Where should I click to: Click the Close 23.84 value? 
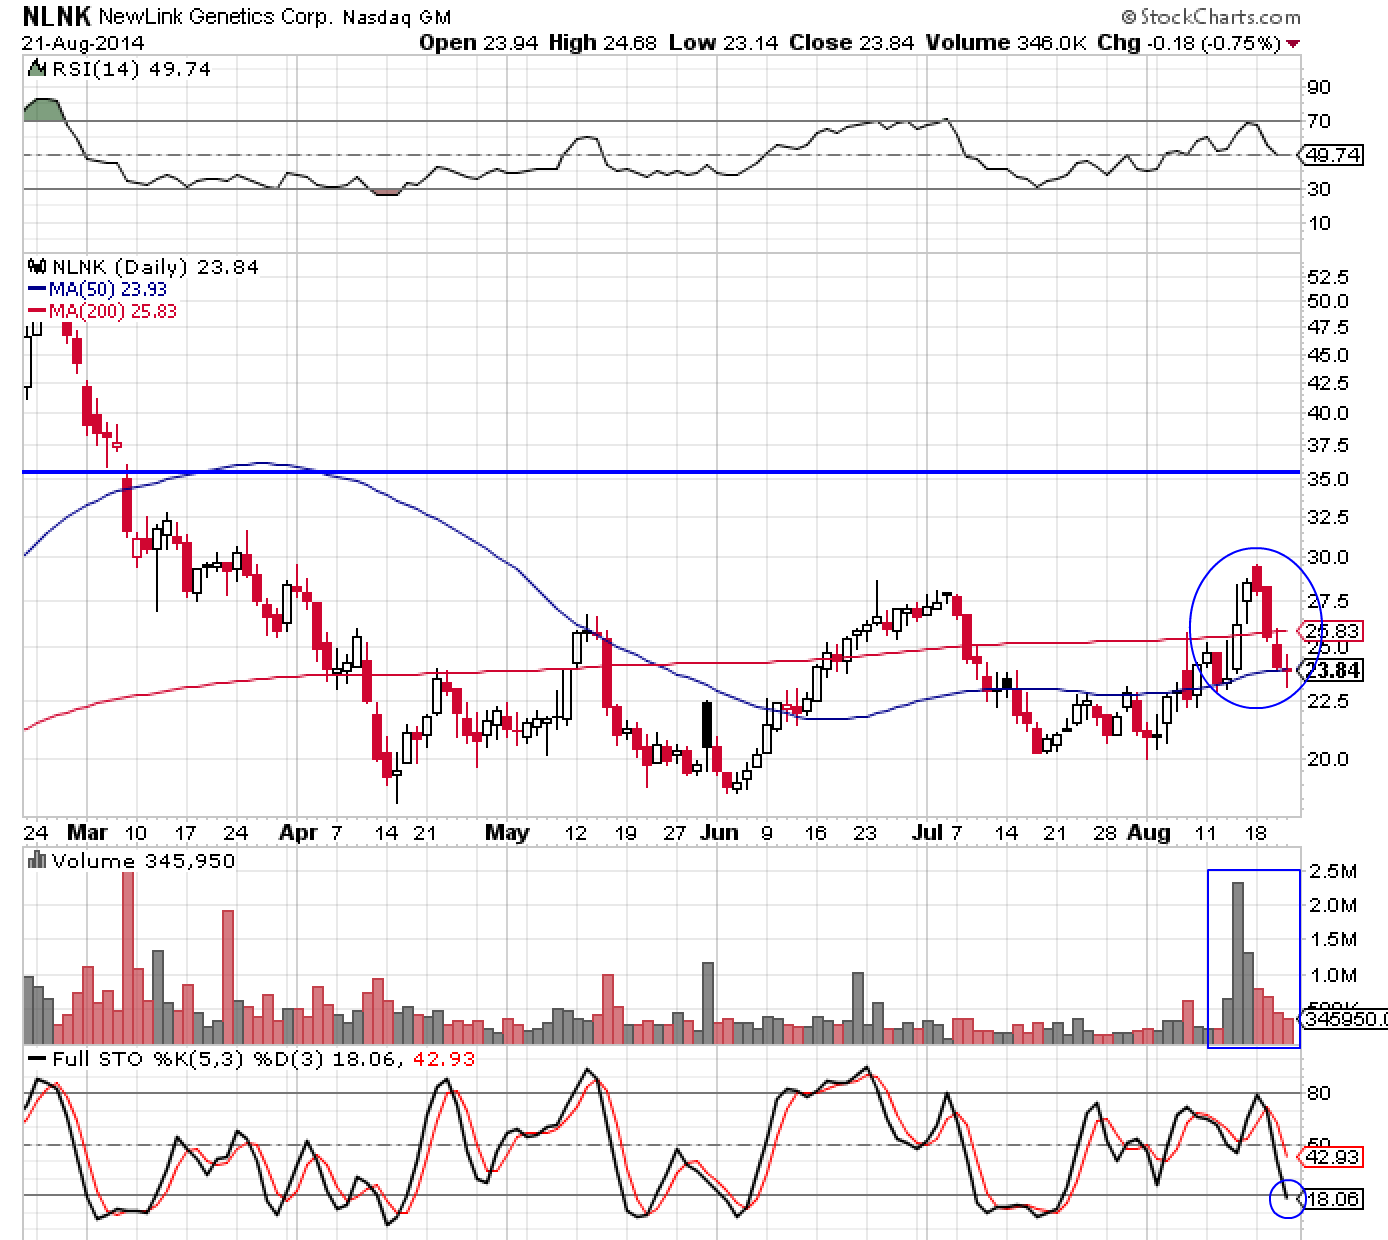point(852,43)
